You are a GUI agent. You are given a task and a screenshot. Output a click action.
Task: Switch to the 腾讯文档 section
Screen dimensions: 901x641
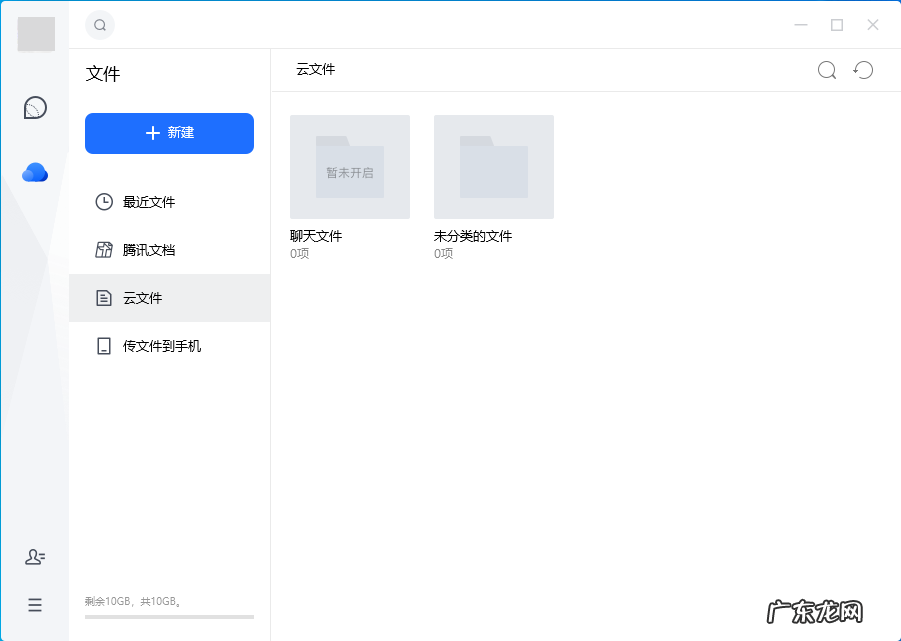[x=152, y=249]
